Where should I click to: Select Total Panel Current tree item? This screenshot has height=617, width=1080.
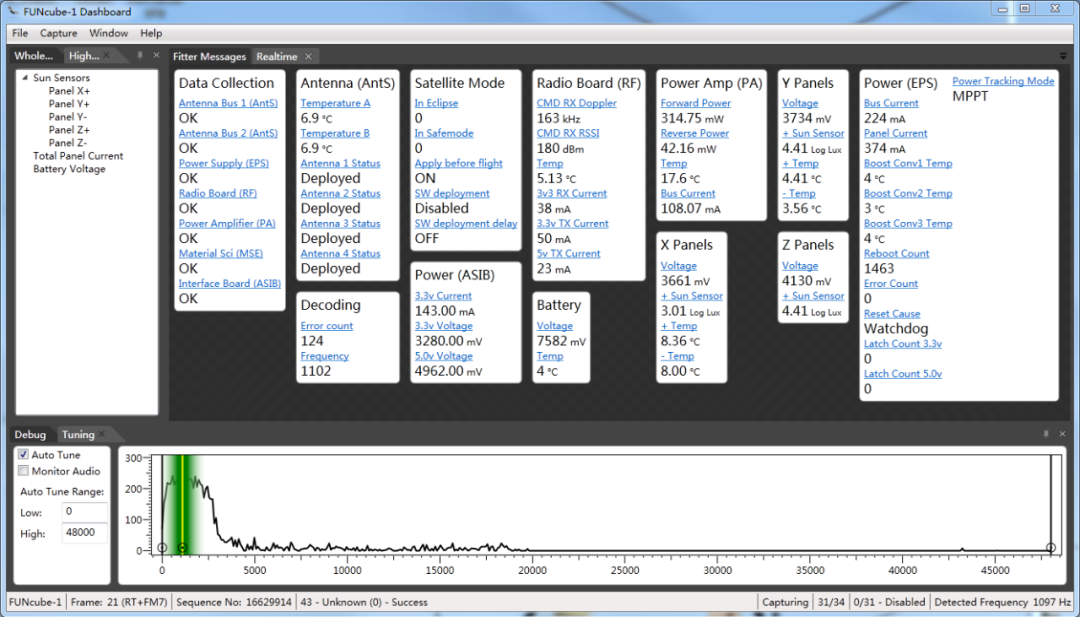pyautogui.click(x=79, y=156)
